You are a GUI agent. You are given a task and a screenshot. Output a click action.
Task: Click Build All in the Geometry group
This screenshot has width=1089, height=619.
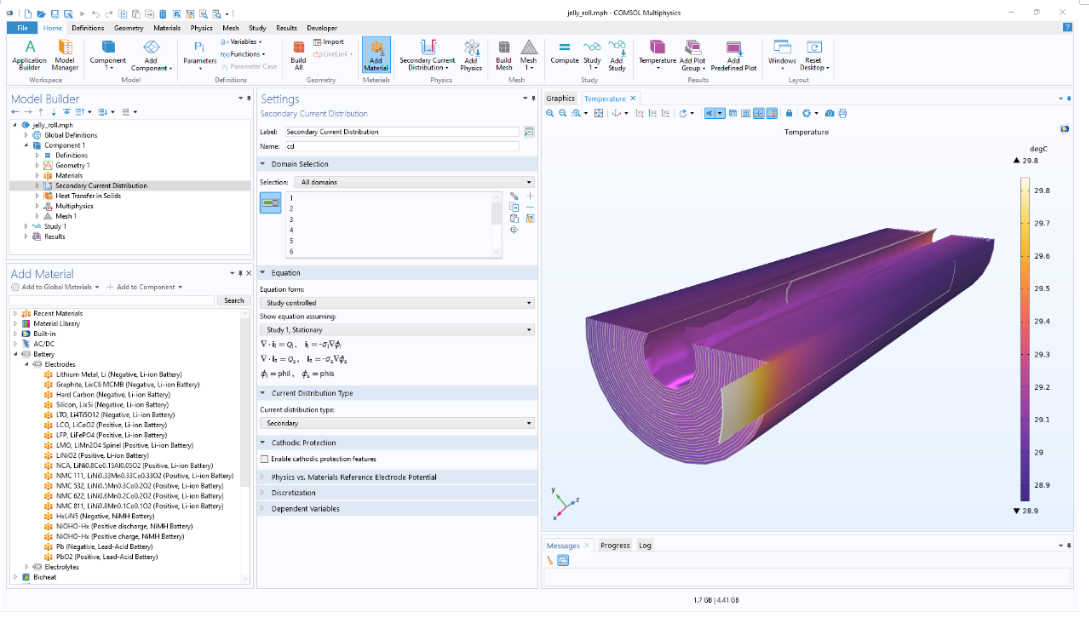(x=299, y=55)
